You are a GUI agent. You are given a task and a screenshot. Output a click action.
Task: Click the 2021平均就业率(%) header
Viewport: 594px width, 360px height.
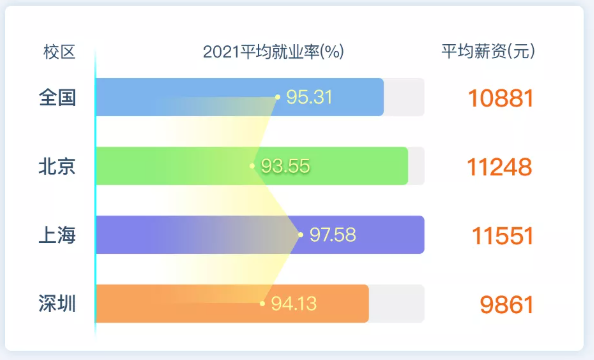point(273,52)
